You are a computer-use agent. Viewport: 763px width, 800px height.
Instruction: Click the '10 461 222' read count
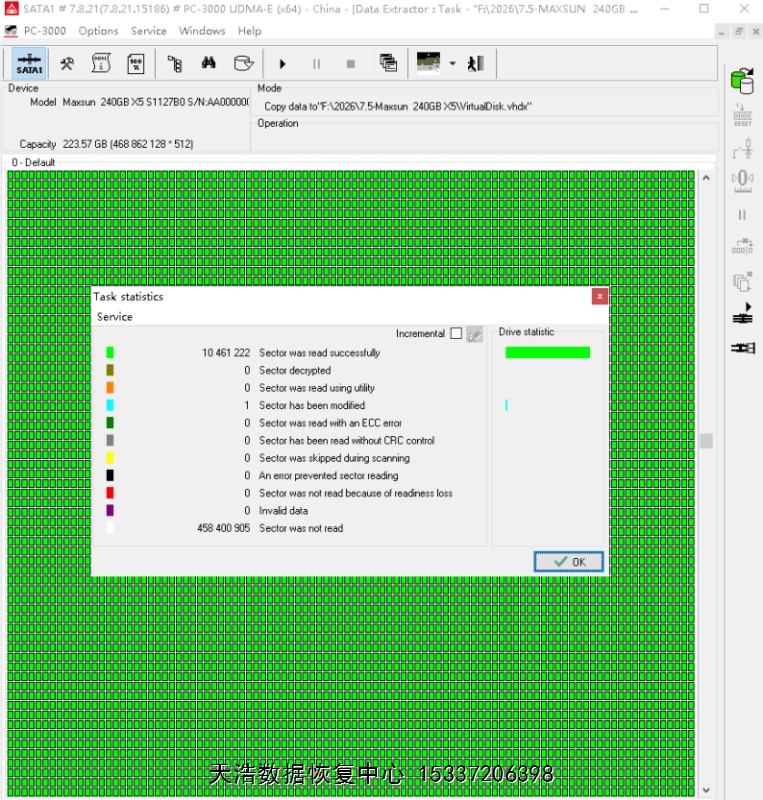[x=226, y=353]
